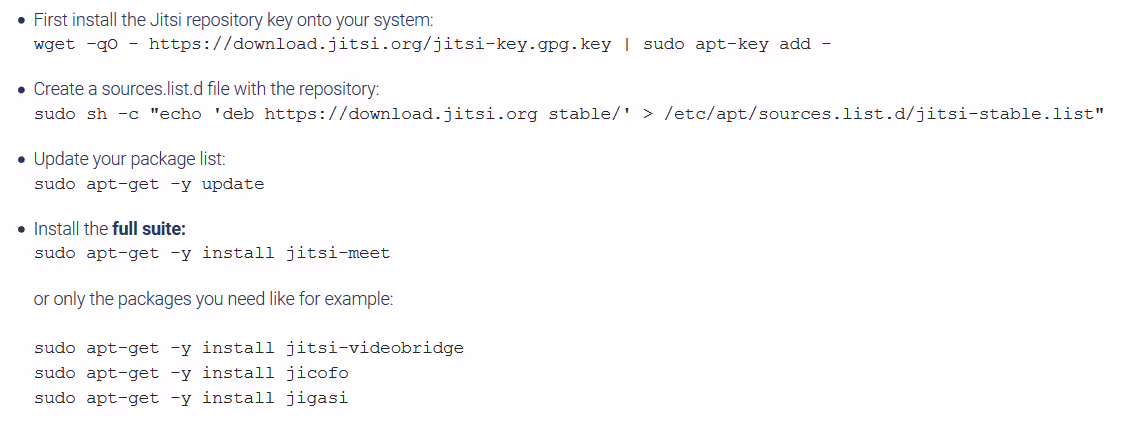Click the bullet before "Install the full suite"
The width and height of the screenshot is (1135, 433).
(21, 229)
